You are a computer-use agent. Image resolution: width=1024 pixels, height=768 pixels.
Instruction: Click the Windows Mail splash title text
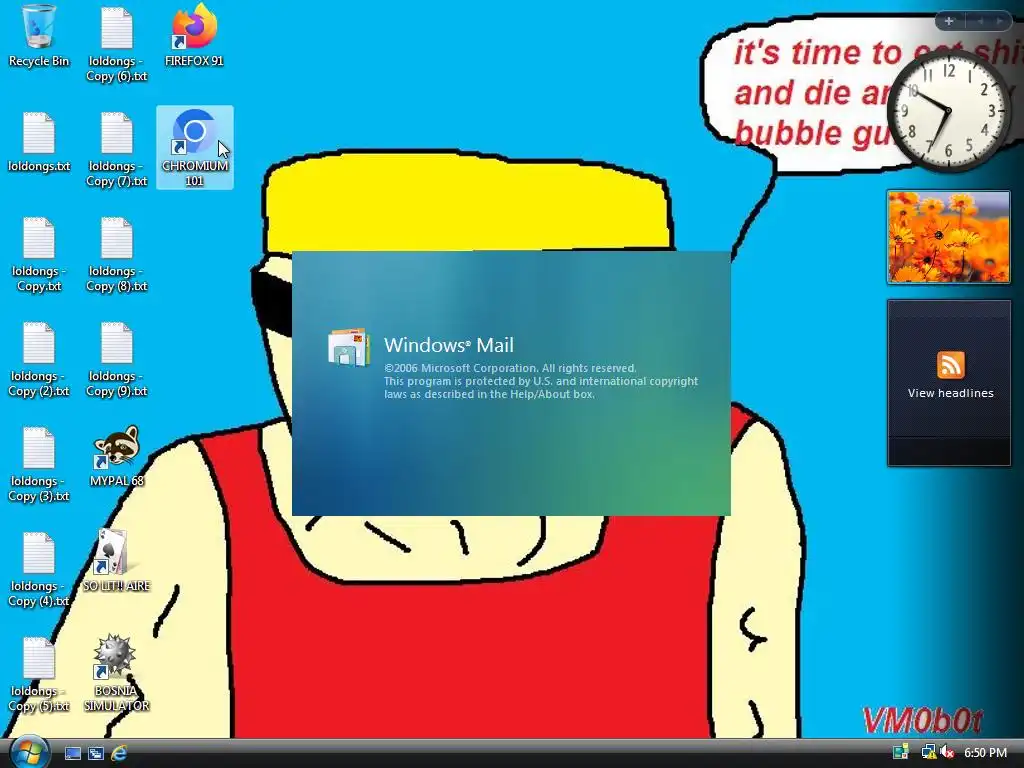pos(449,345)
